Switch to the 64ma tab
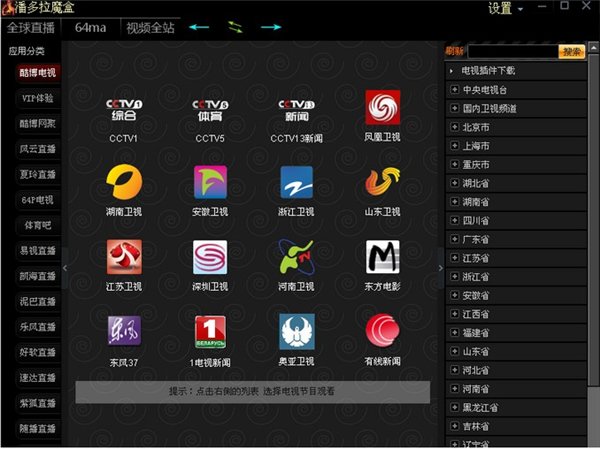 90,28
